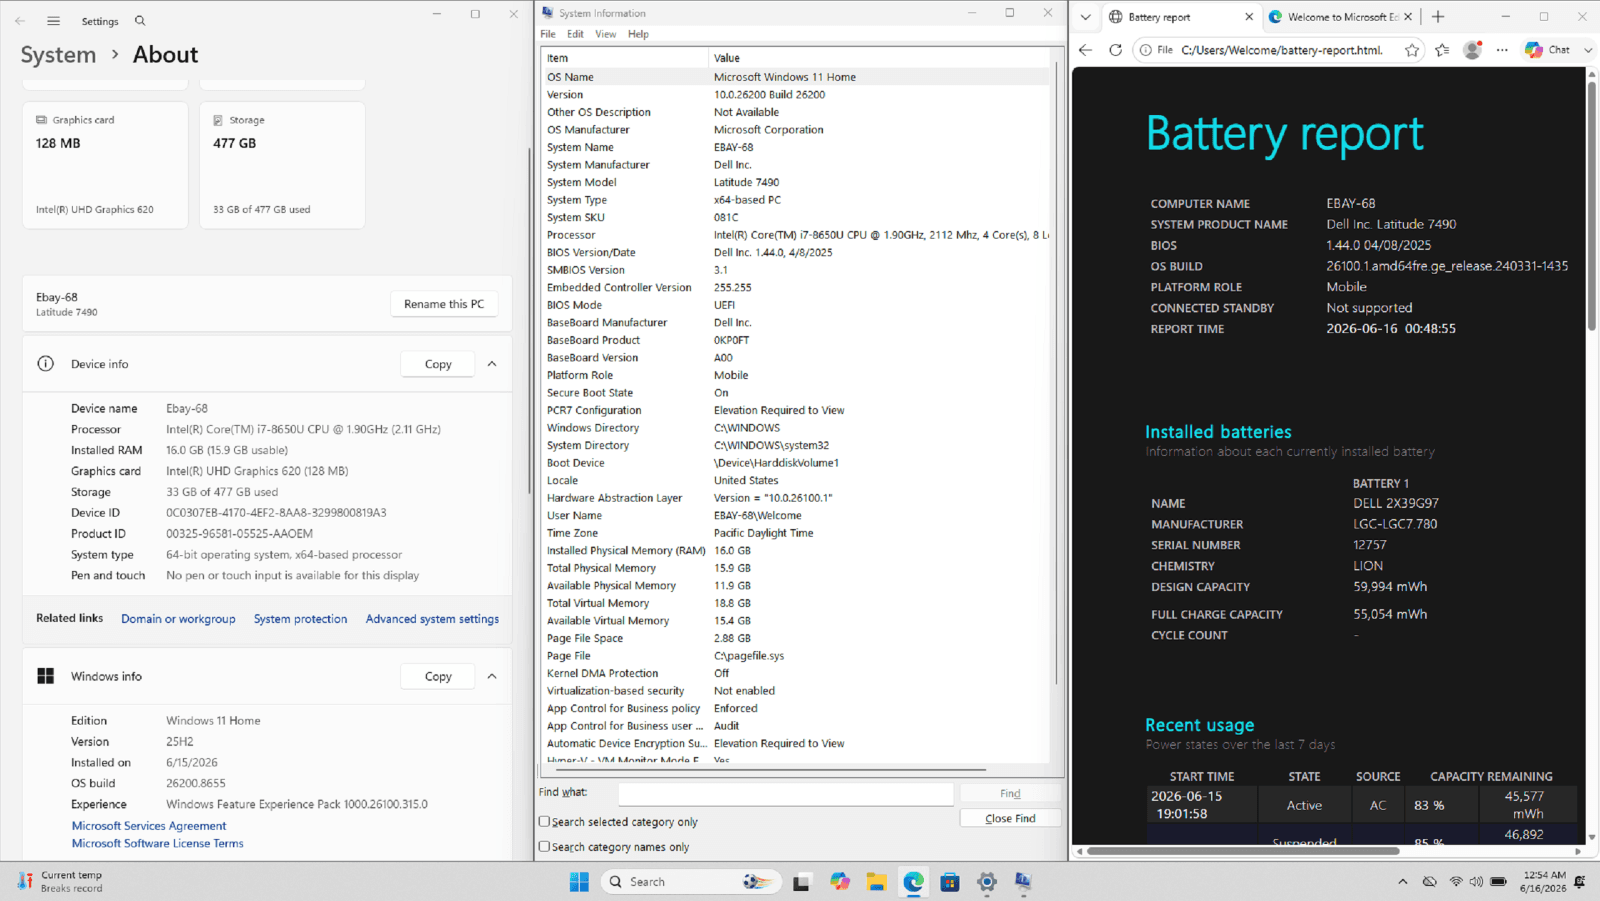Open Edge Settings and more menu
The height and width of the screenshot is (901, 1600).
coord(1502,50)
